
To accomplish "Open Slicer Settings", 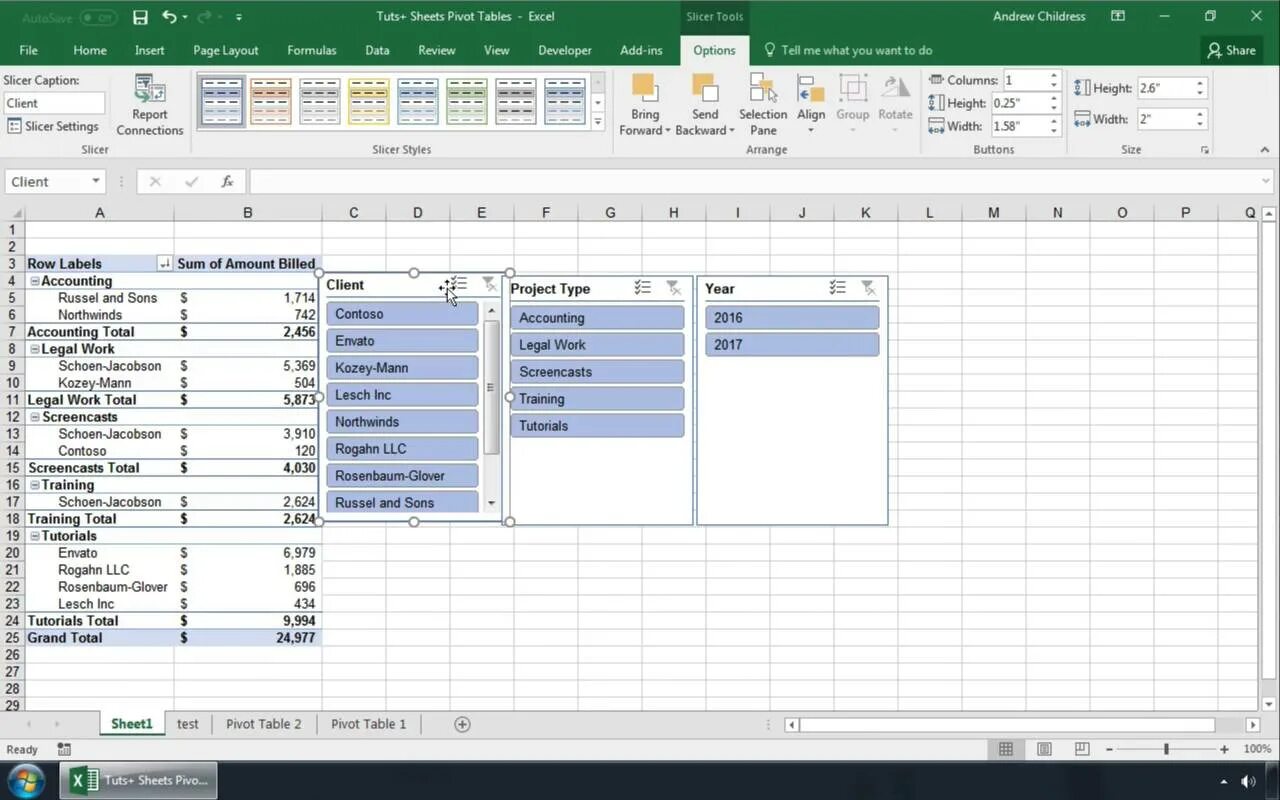I will click(x=53, y=126).
